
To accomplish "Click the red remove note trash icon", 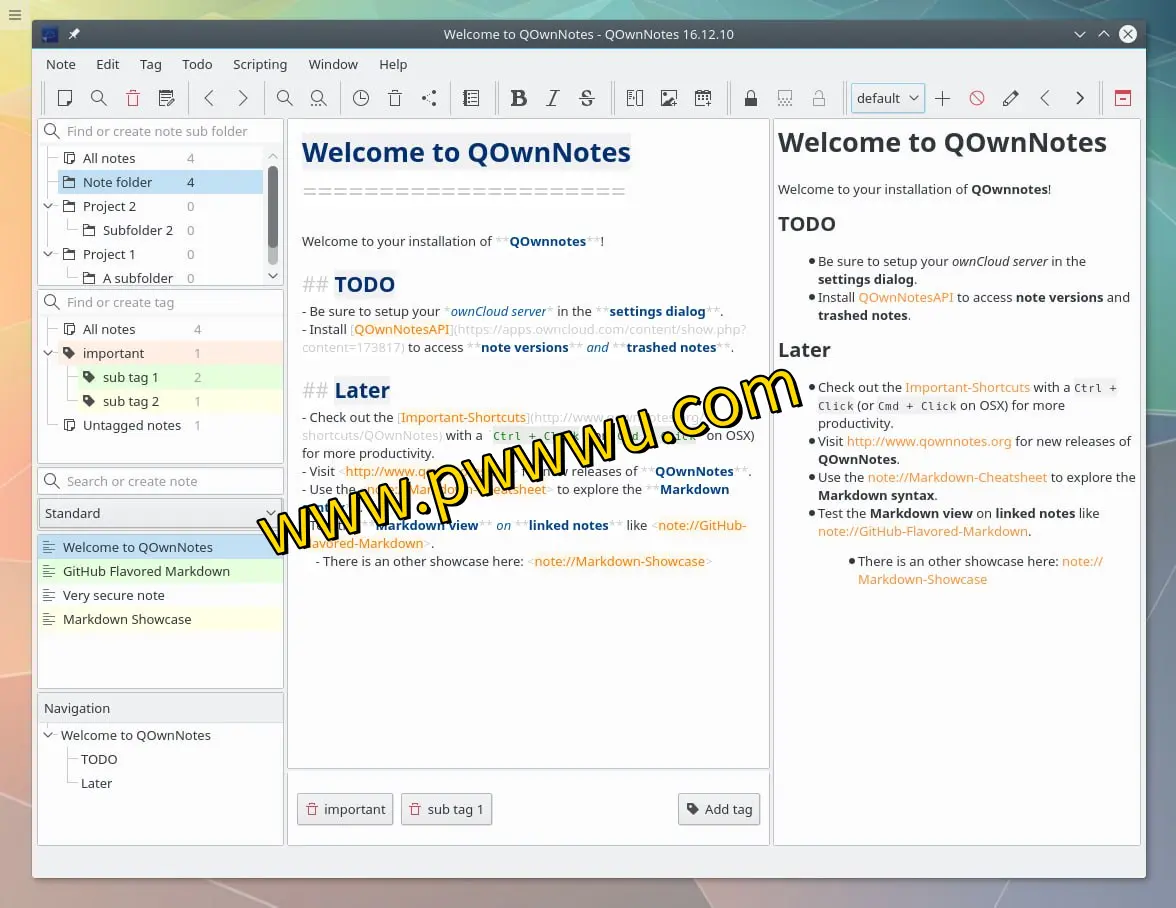I will pos(133,98).
